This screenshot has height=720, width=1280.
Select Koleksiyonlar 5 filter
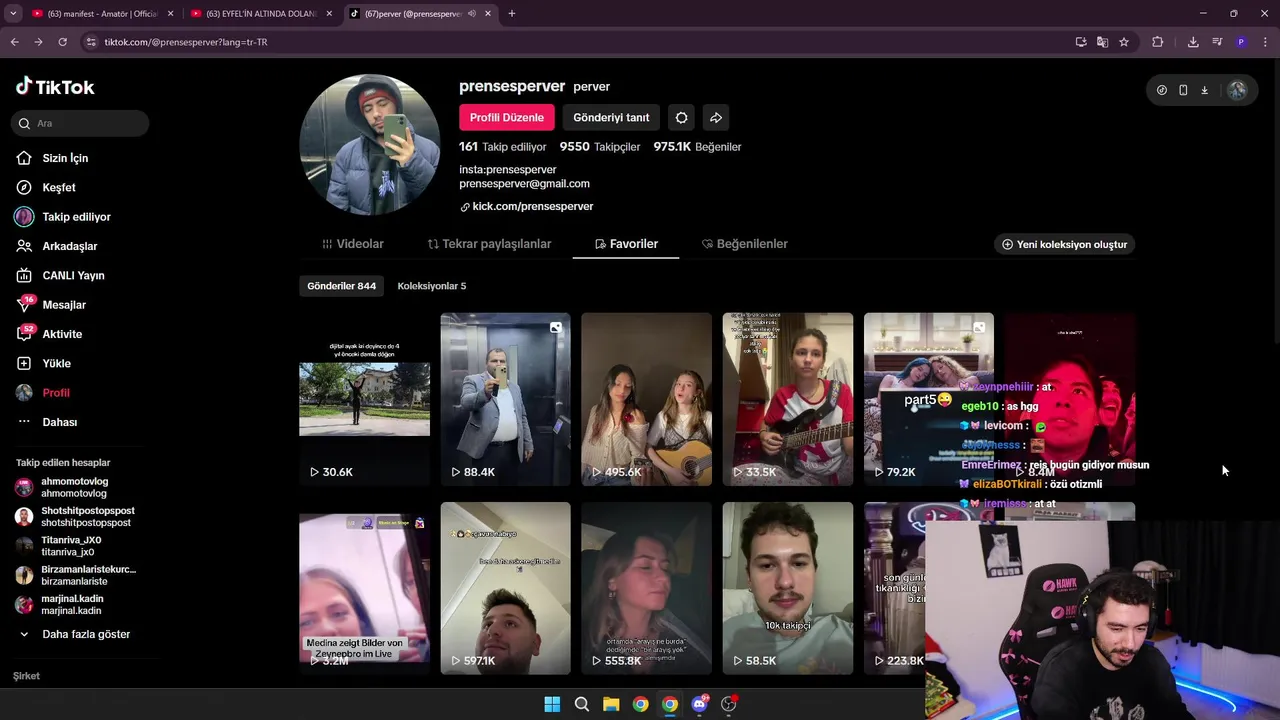click(431, 286)
